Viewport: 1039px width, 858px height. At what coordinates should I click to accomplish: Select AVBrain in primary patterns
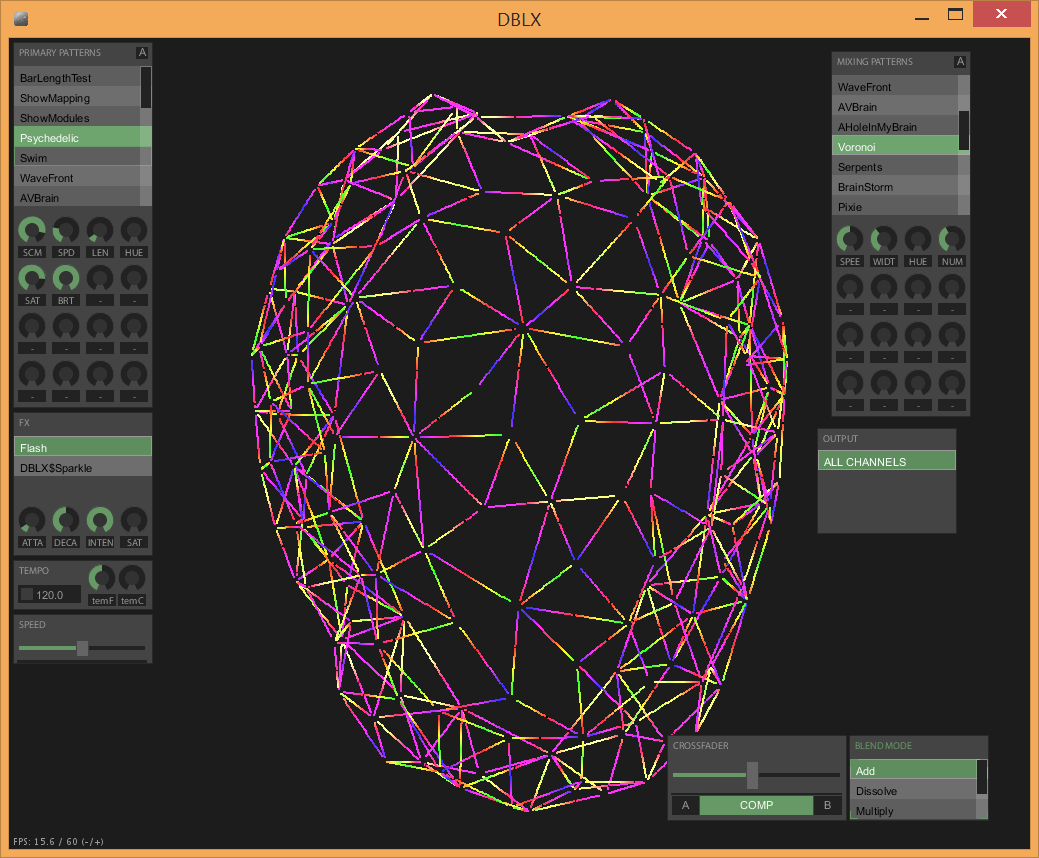pyautogui.click(x=78, y=197)
